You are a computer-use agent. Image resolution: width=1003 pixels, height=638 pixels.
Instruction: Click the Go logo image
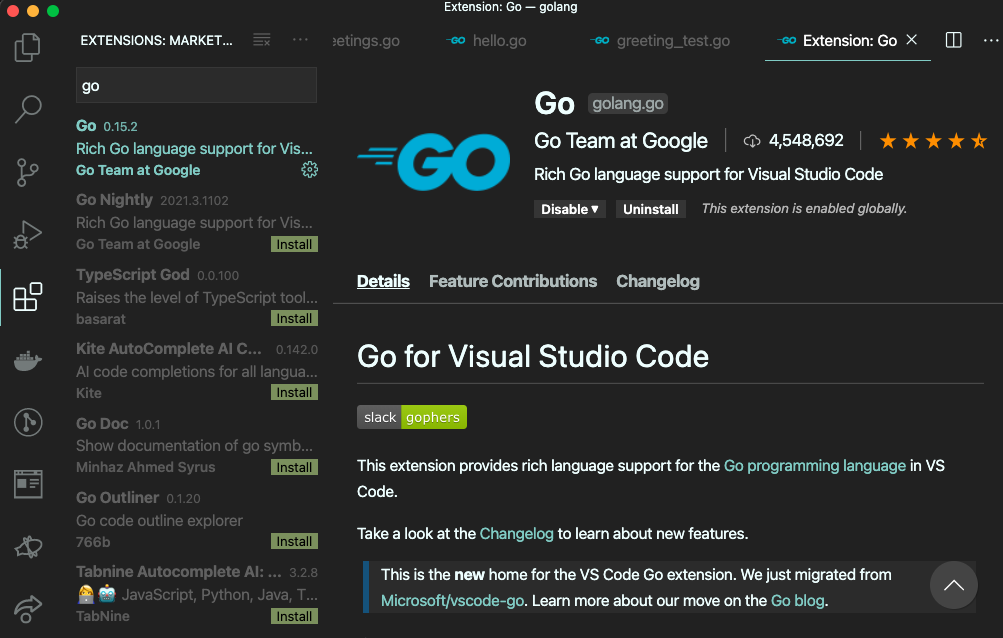434,161
